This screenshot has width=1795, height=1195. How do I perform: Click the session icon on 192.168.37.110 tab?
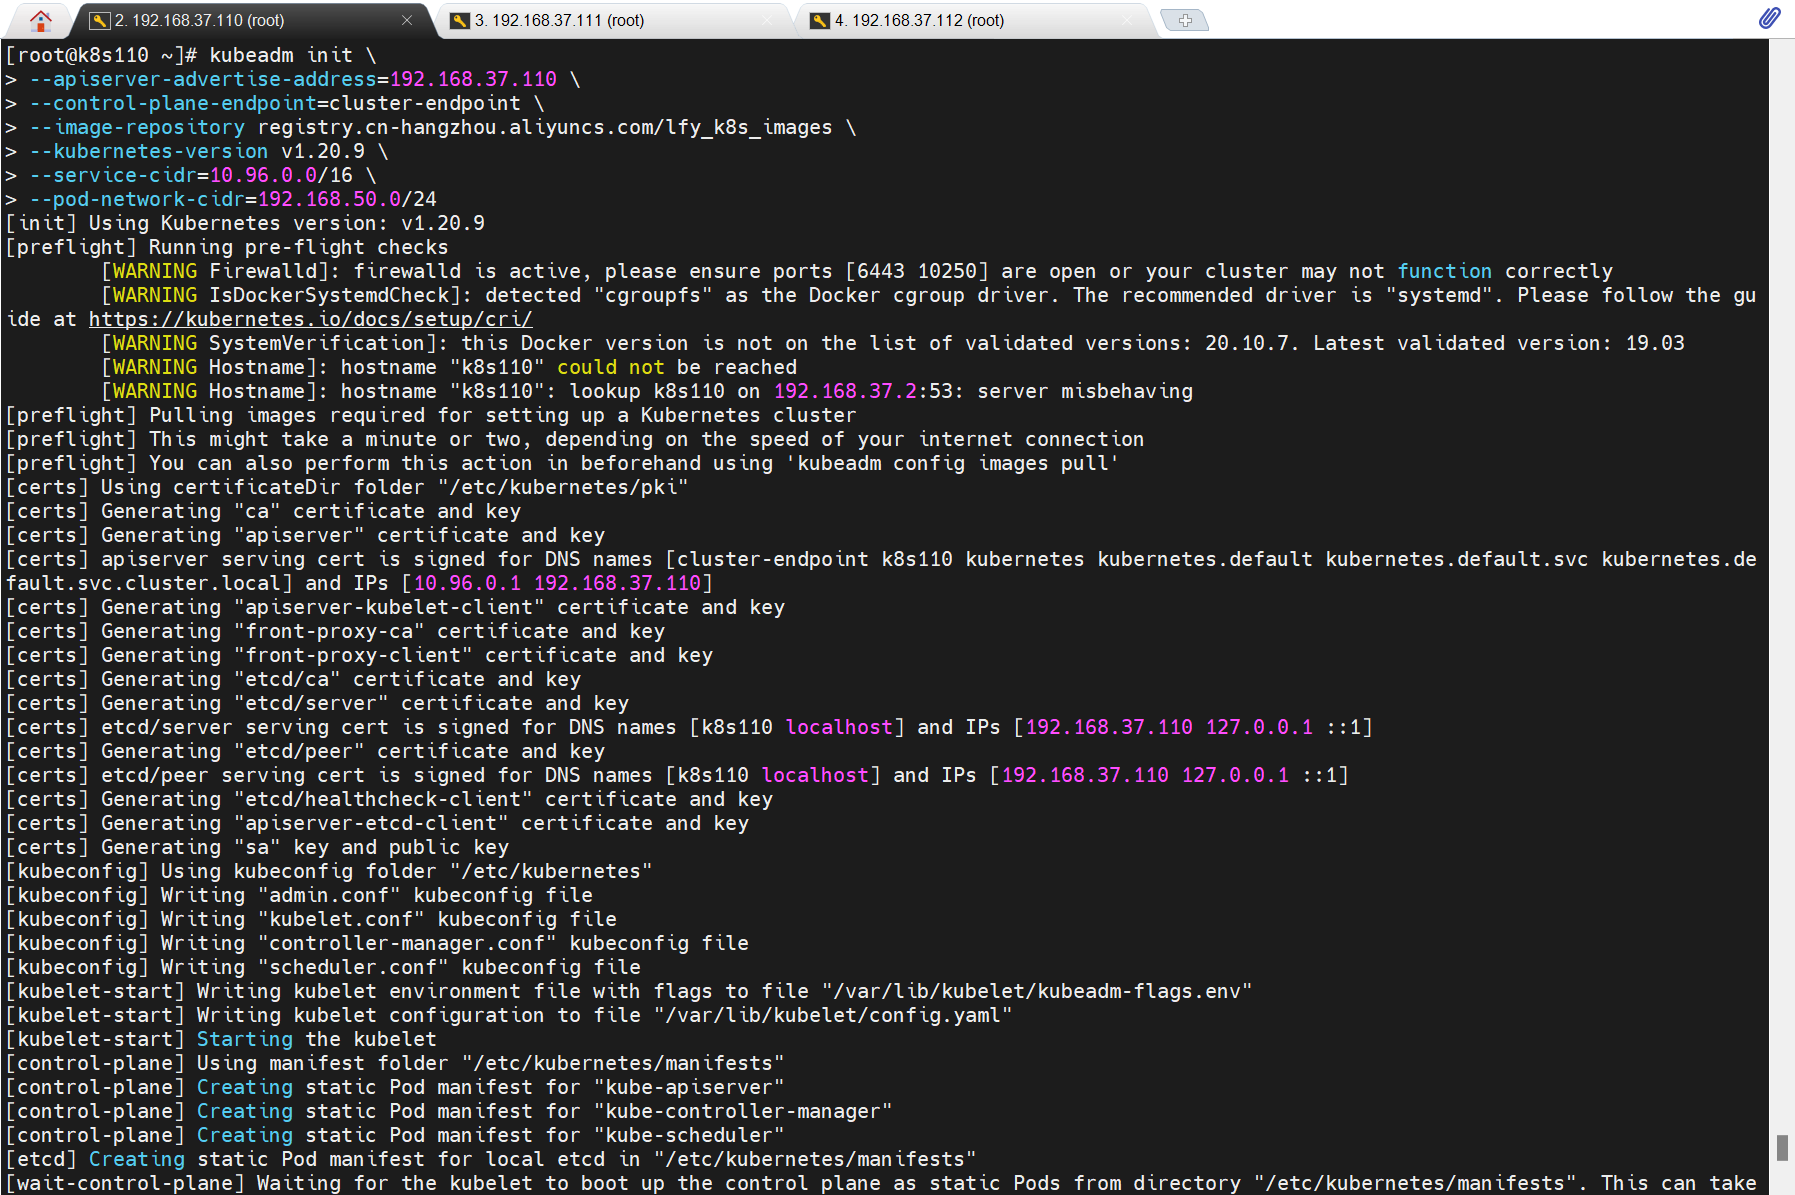click(x=99, y=20)
